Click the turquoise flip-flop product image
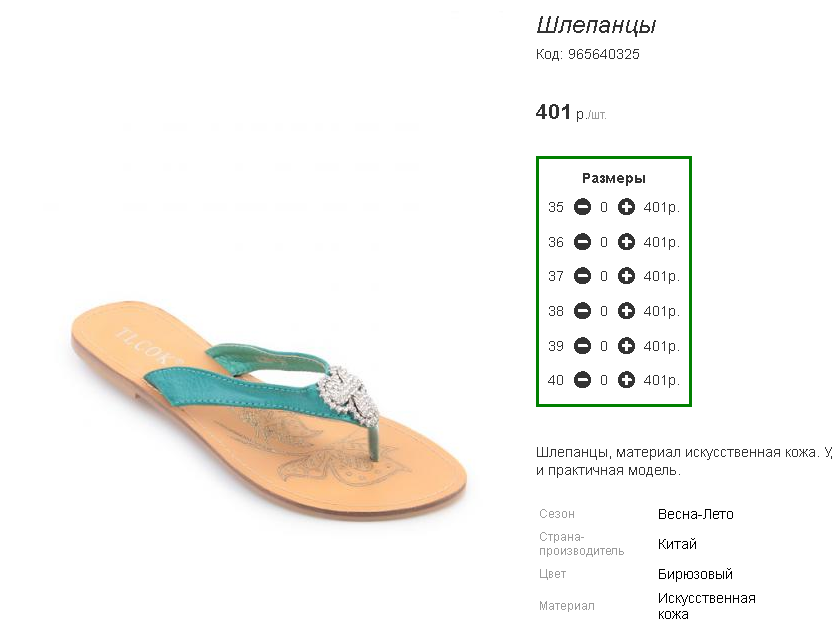Viewport: 832px width, 634px height. [x=269, y=411]
